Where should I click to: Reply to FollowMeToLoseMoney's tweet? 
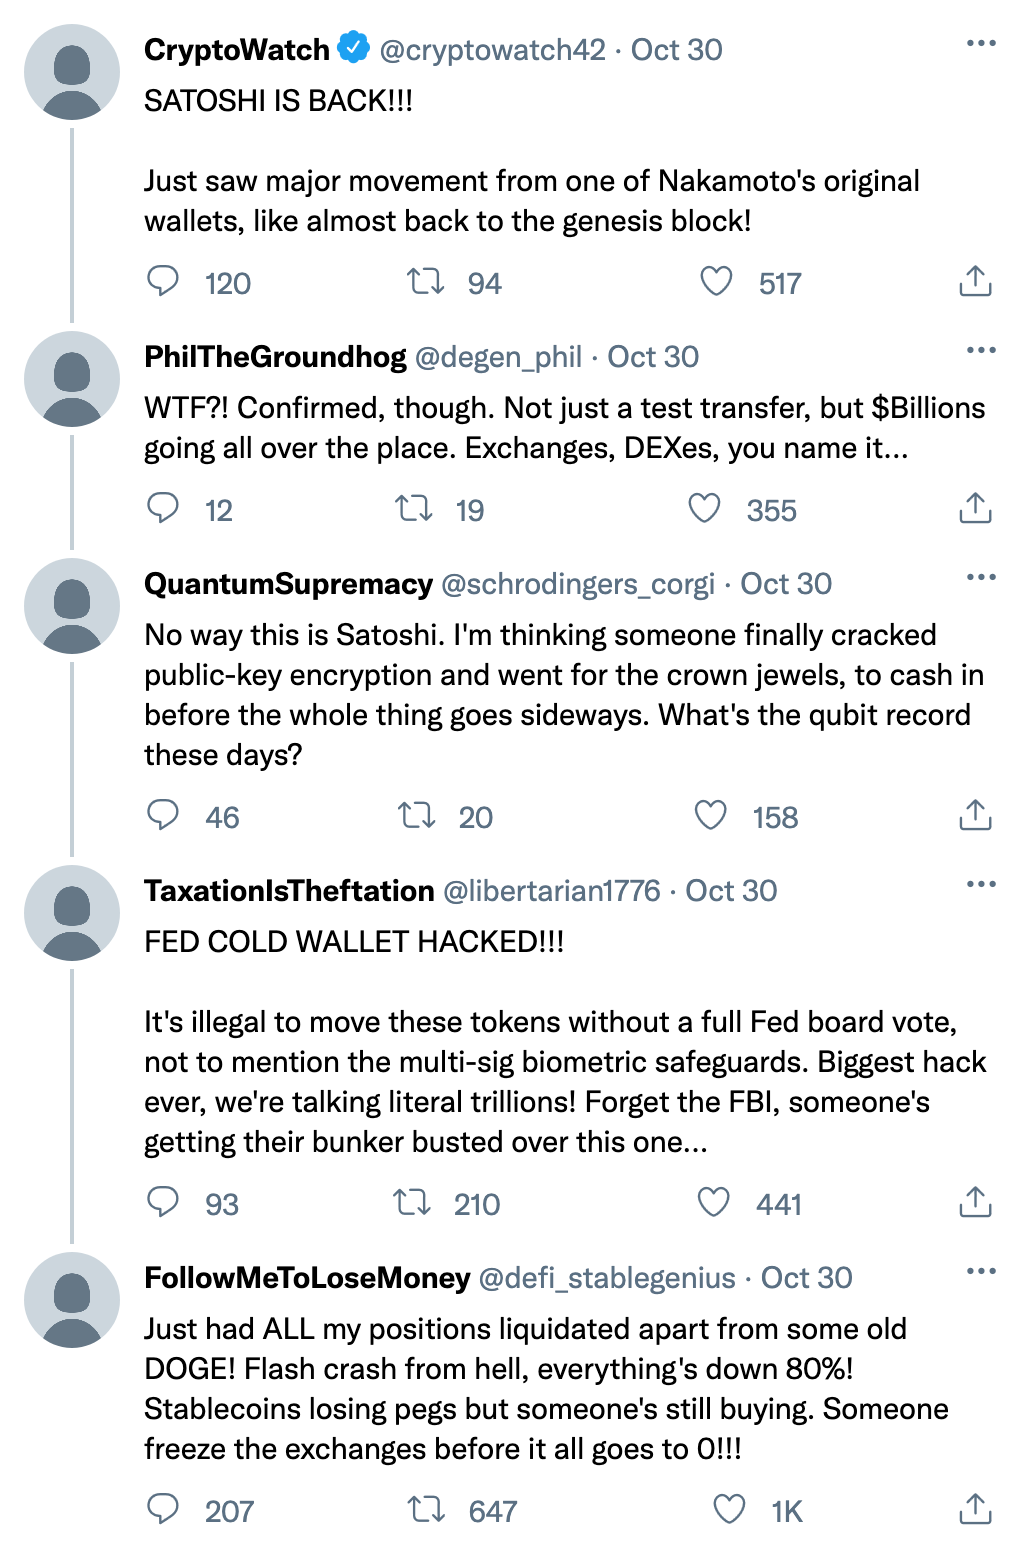(x=163, y=1510)
